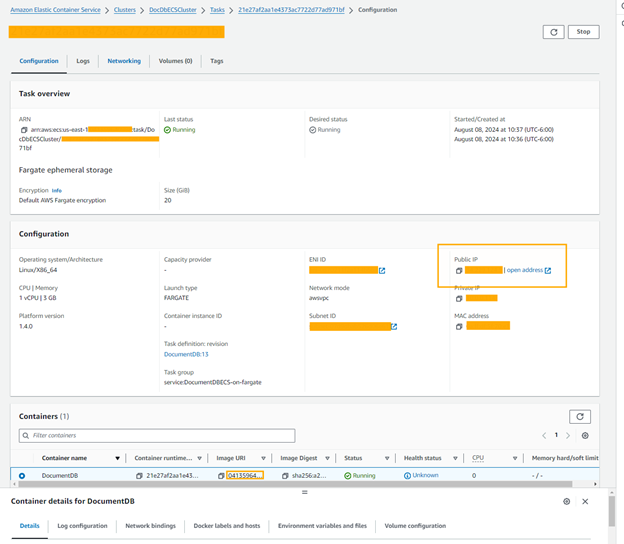Copy the Image URI value
This screenshot has width=624, height=544.
221,476
